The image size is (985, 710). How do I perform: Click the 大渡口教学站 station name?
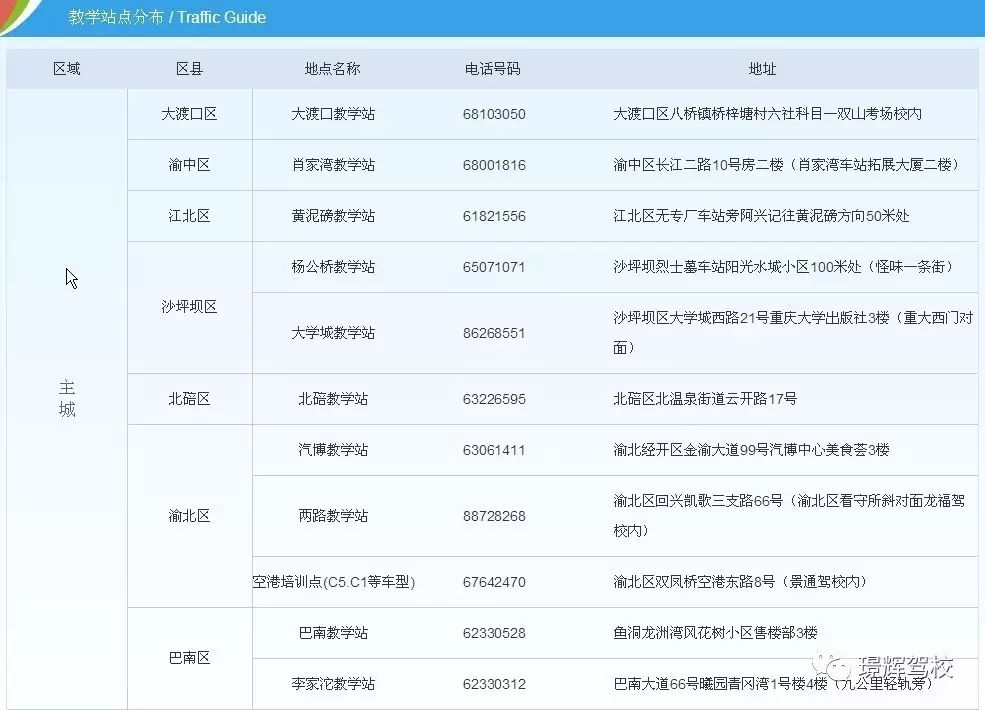pos(332,113)
